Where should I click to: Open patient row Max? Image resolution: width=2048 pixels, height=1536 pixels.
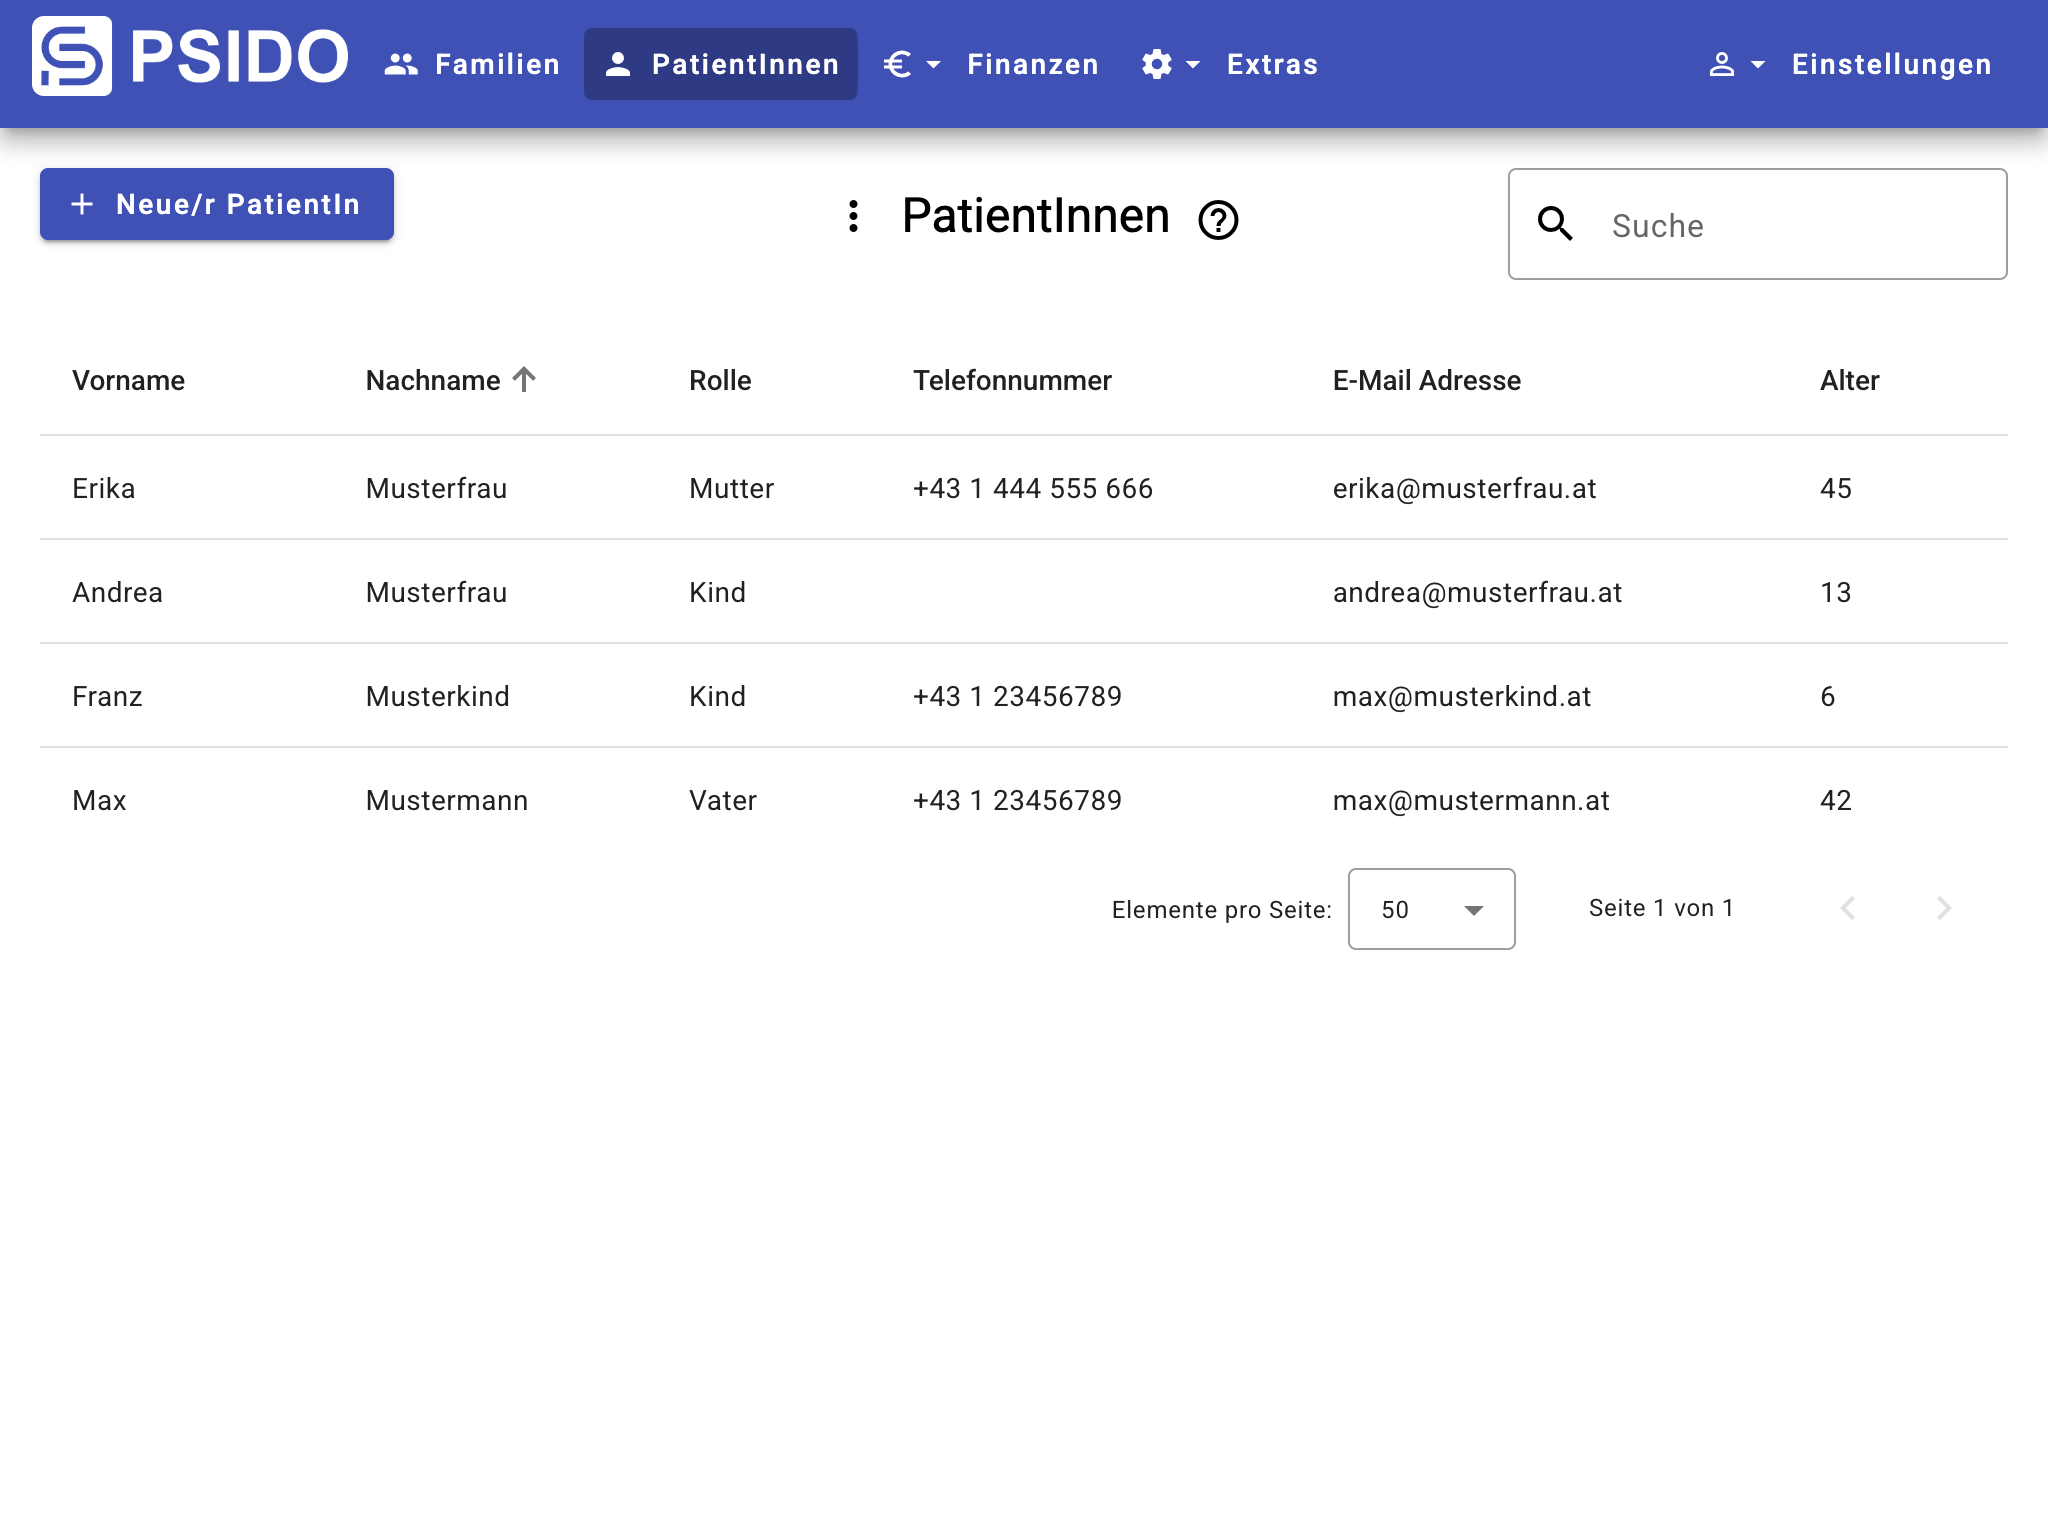1024,800
